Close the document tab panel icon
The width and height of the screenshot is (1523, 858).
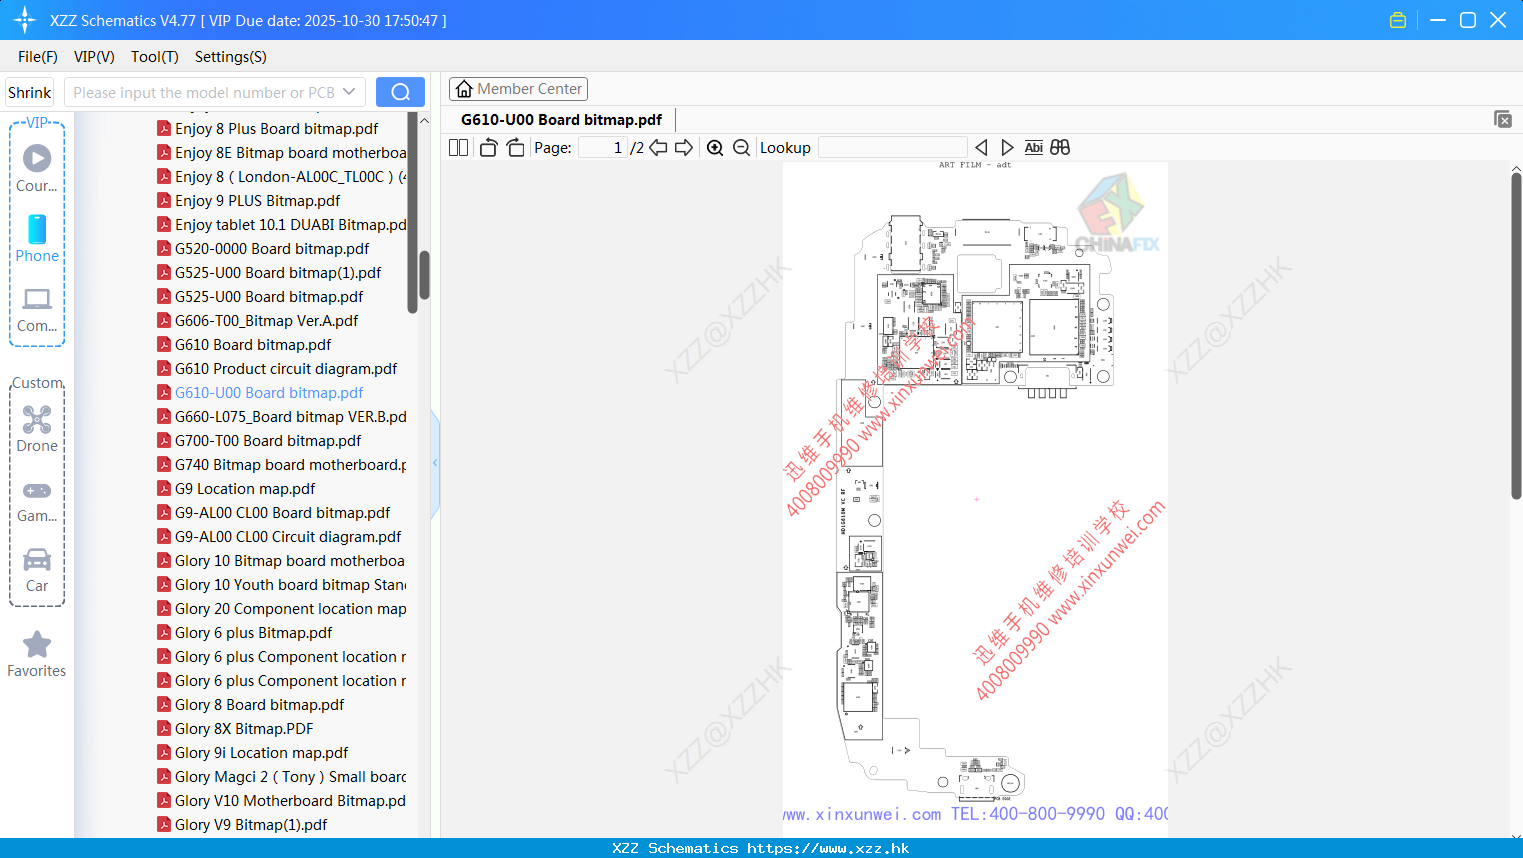coord(1503,119)
